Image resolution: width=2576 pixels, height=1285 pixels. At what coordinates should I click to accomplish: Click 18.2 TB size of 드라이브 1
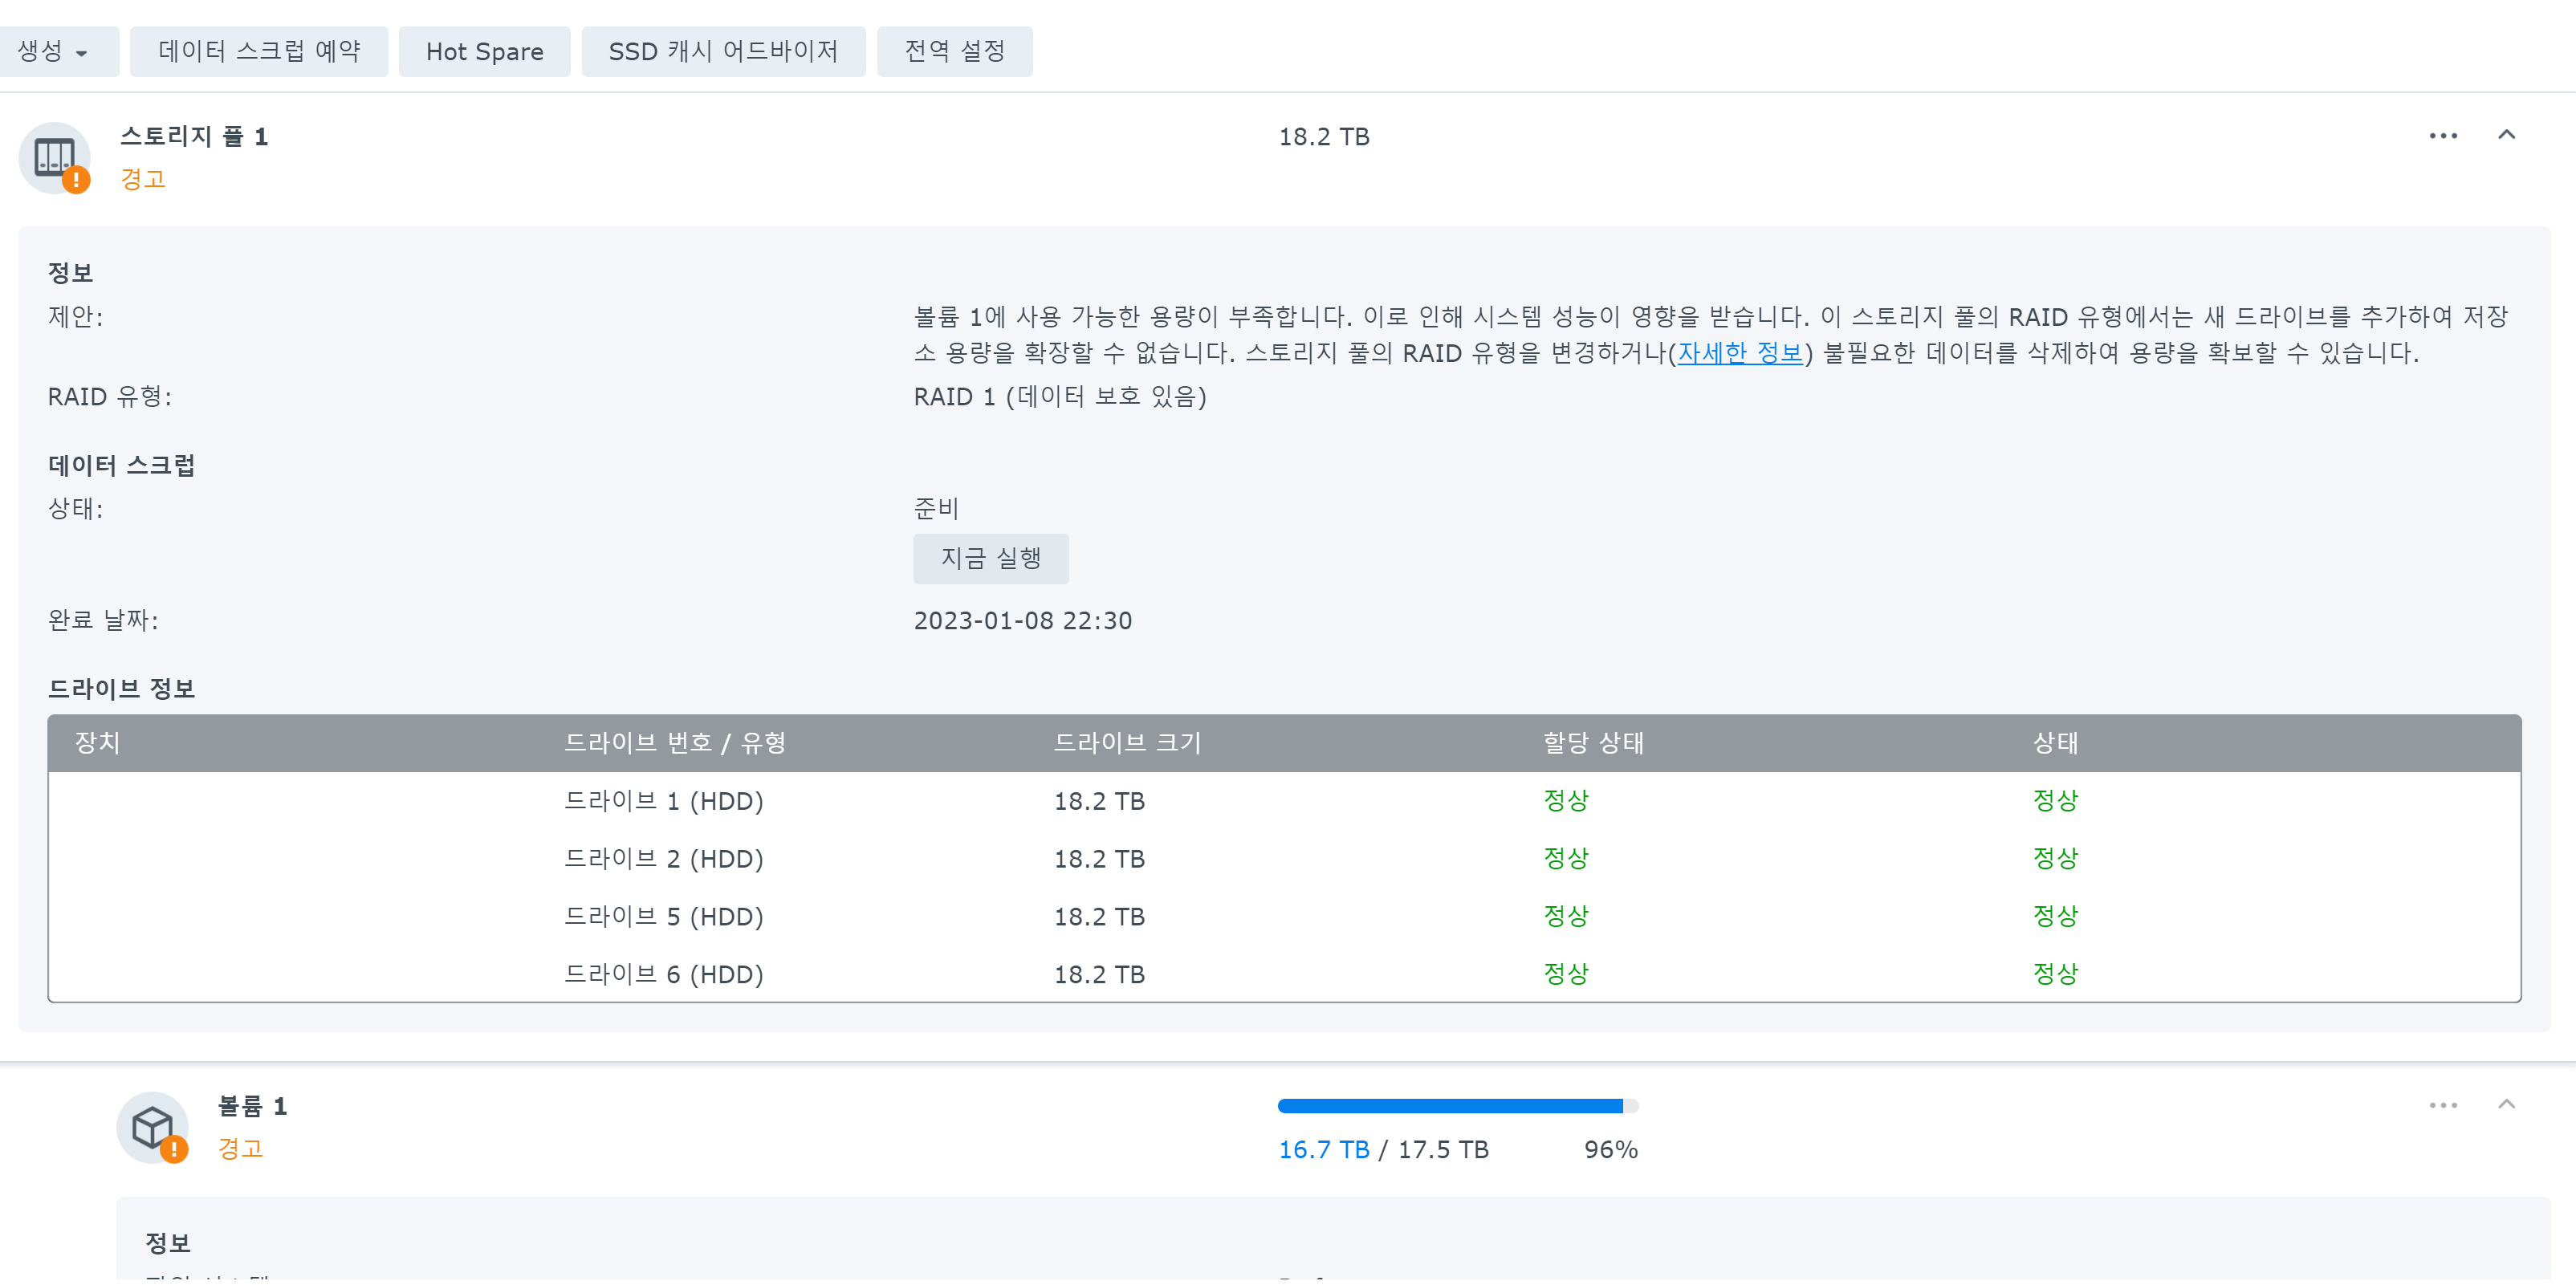(x=1099, y=801)
